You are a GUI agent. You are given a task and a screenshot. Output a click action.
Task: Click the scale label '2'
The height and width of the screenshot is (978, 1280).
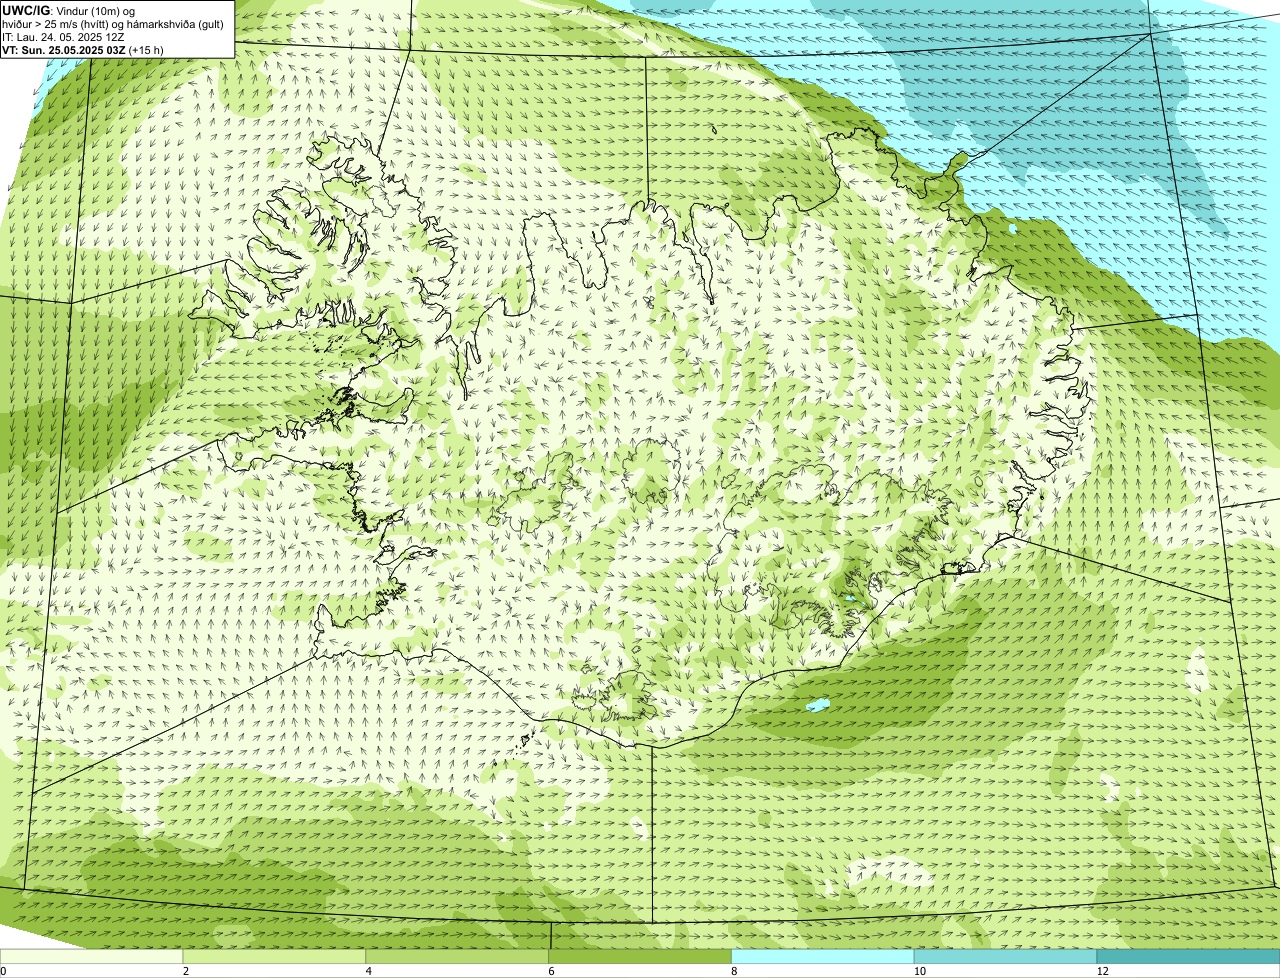(185, 971)
